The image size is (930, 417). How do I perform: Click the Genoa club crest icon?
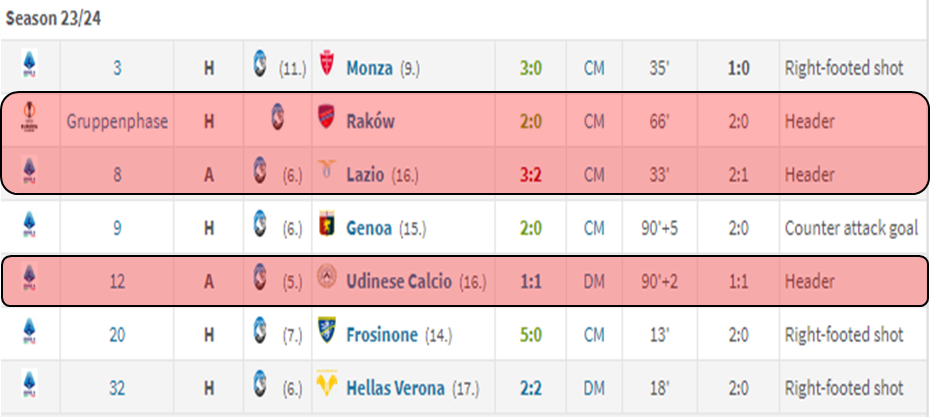tap(327, 224)
